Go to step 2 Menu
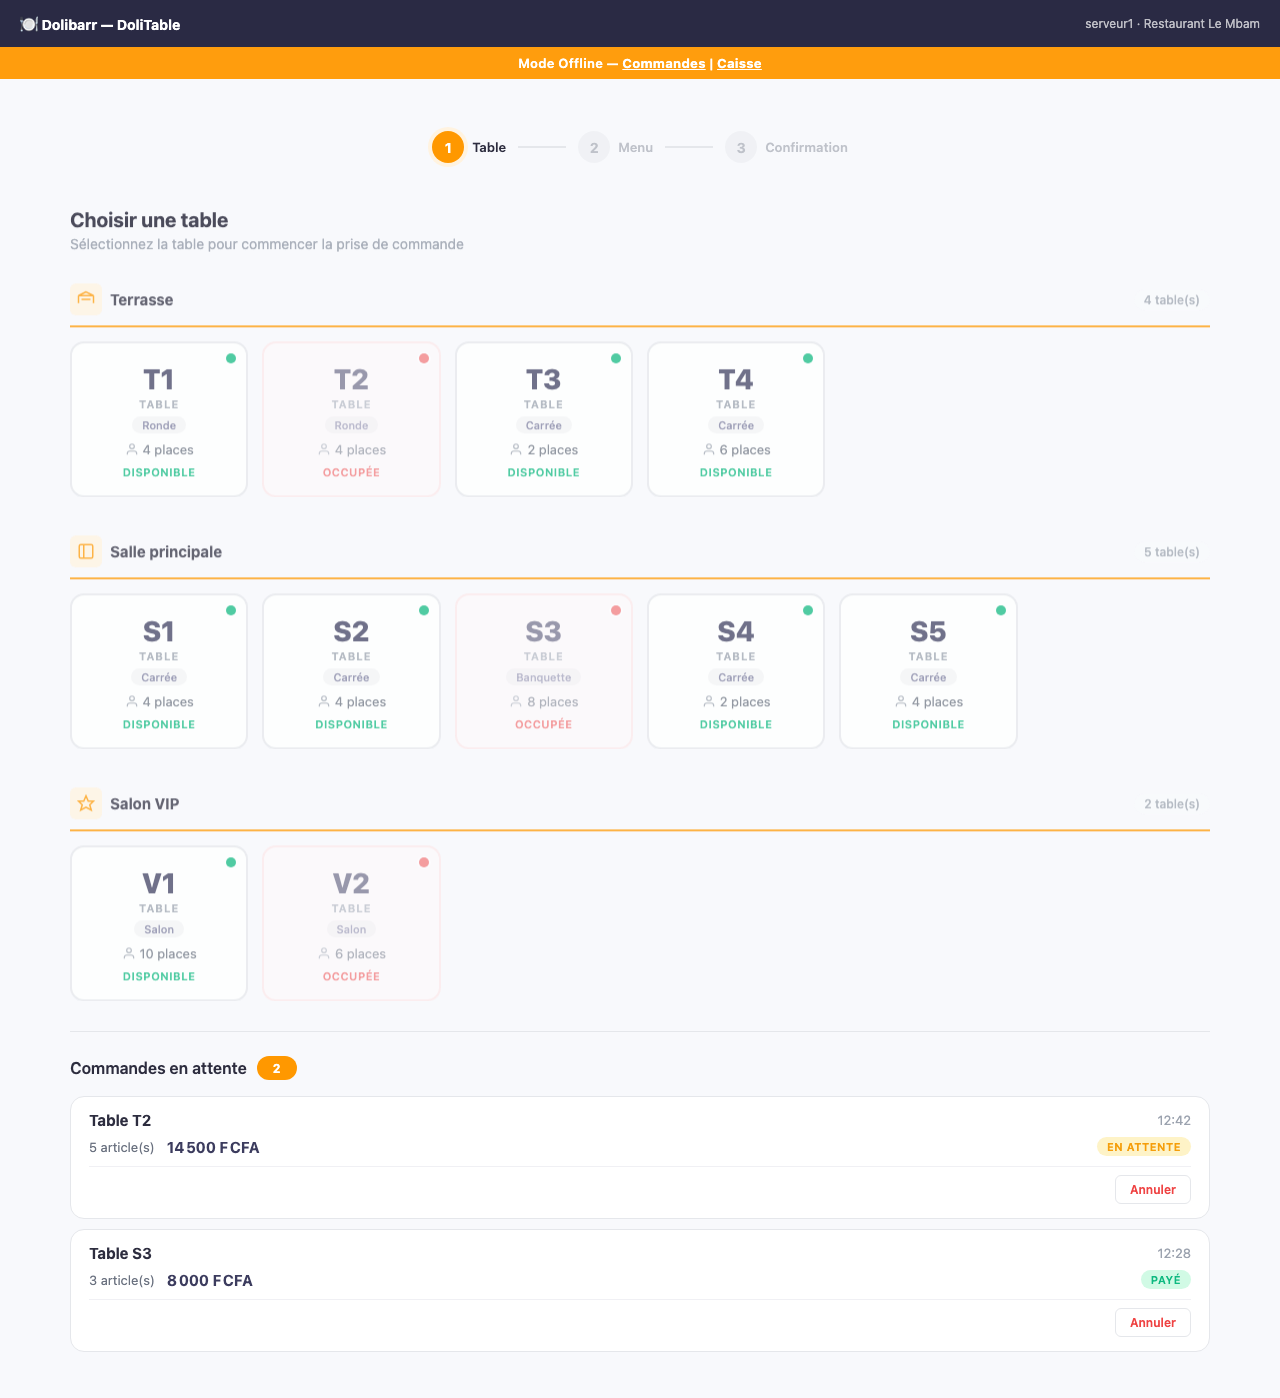 (615, 147)
